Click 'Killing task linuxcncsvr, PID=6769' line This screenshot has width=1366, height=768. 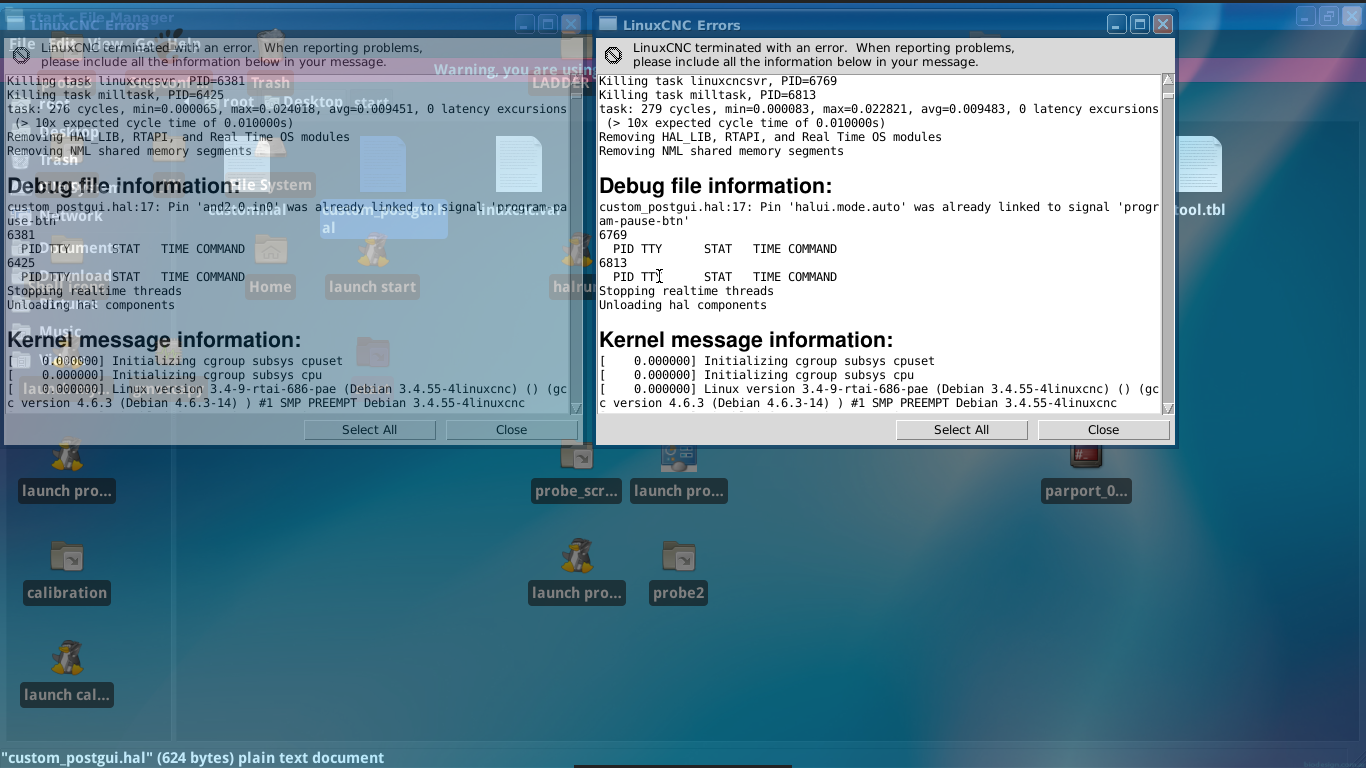[718, 81]
